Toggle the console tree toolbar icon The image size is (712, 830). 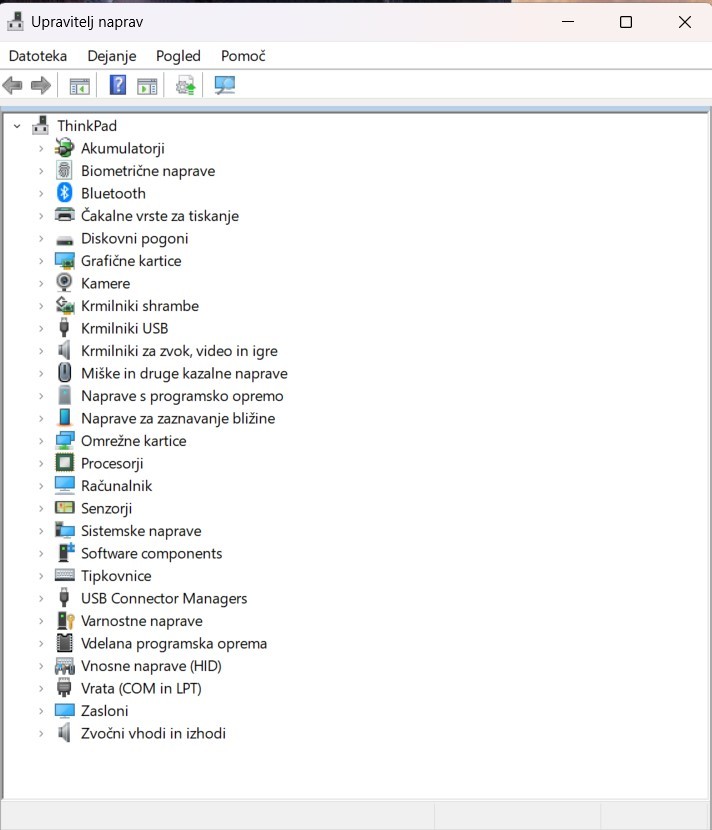point(79,86)
